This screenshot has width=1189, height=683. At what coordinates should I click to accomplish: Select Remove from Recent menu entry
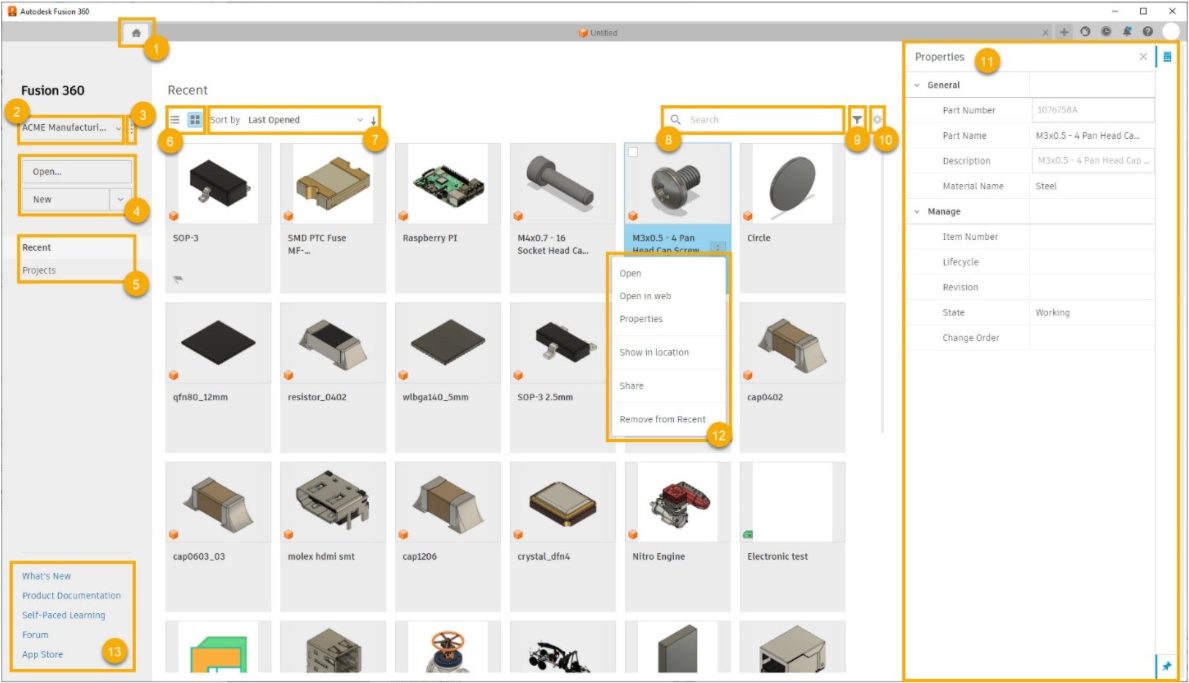point(662,419)
